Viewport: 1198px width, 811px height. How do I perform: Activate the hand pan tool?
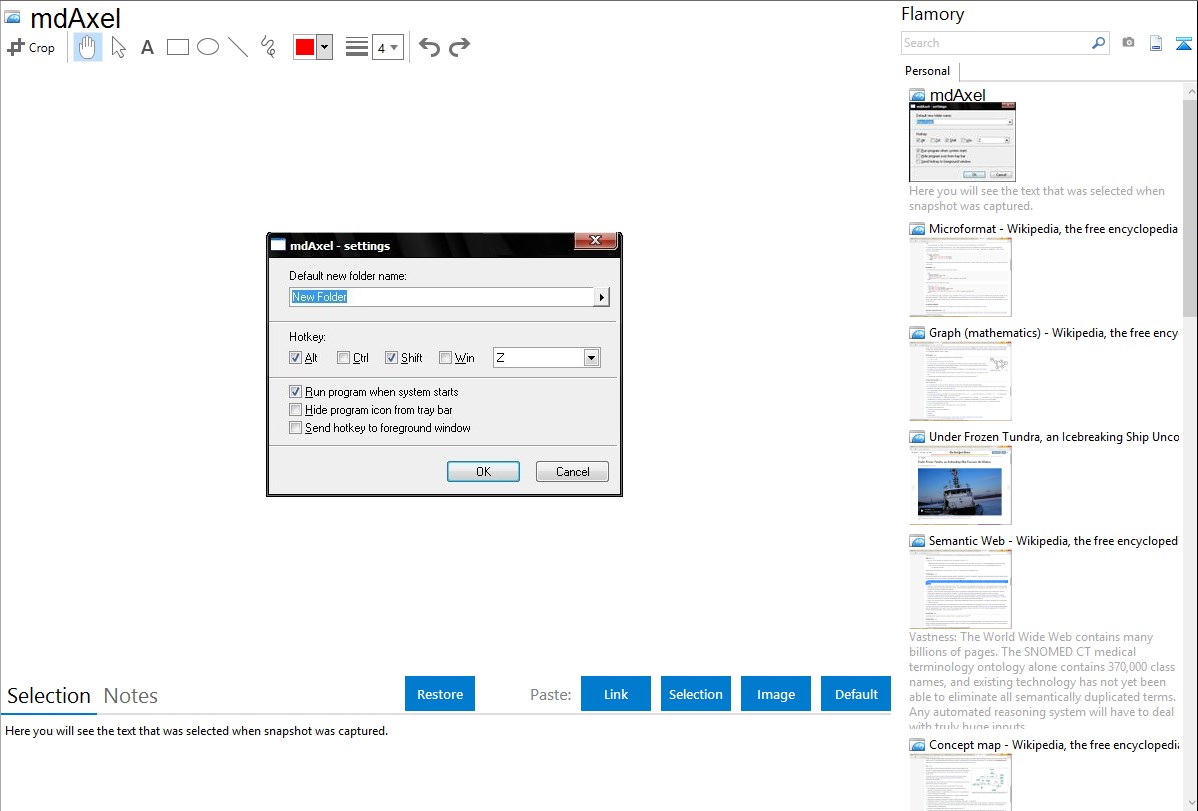(87, 47)
